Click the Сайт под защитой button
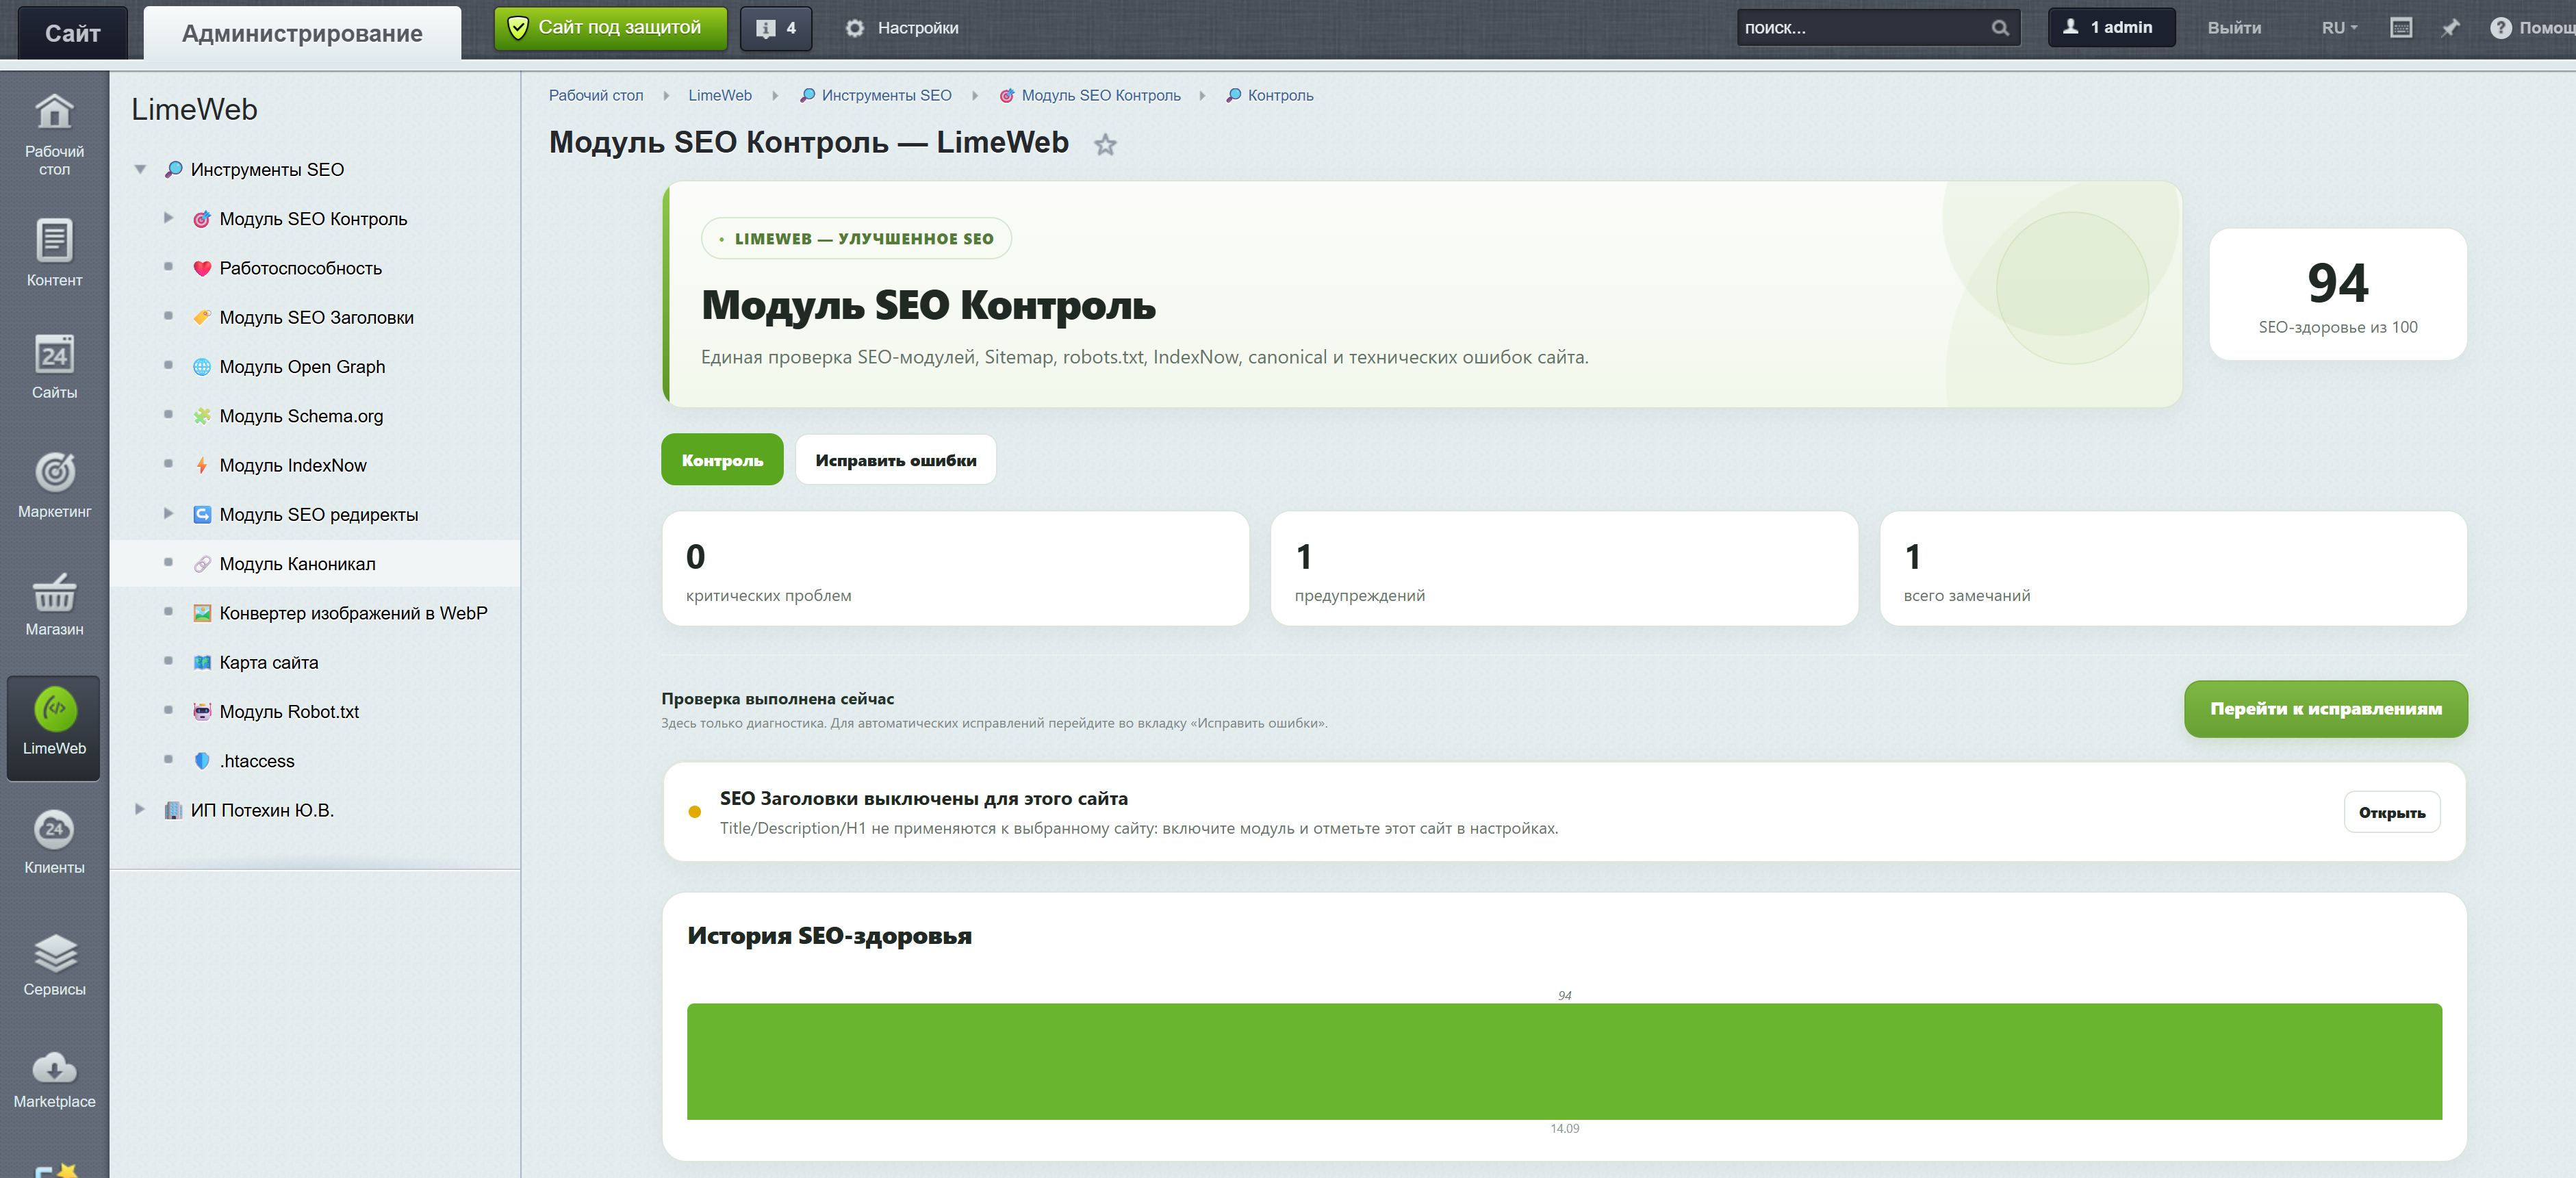The height and width of the screenshot is (1178, 2576). tap(611, 28)
